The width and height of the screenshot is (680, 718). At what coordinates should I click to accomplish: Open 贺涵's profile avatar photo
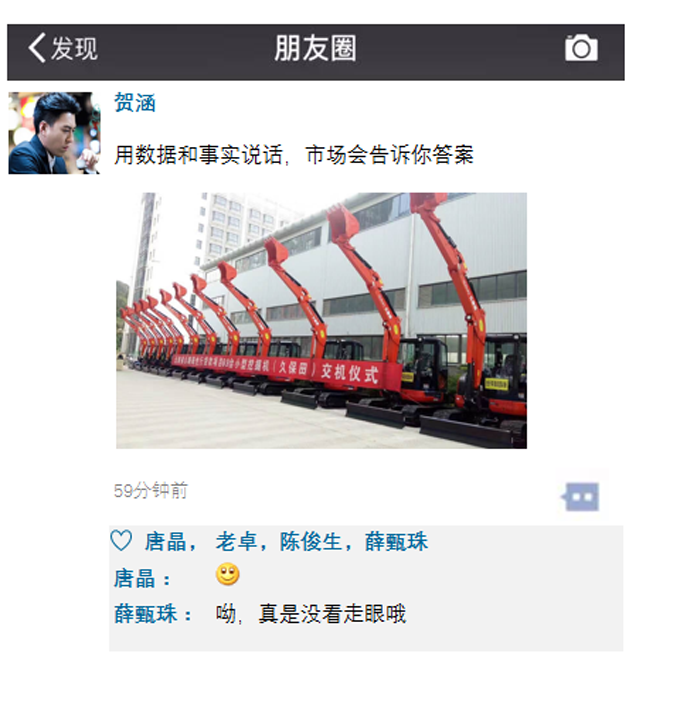click(x=54, y=133)
